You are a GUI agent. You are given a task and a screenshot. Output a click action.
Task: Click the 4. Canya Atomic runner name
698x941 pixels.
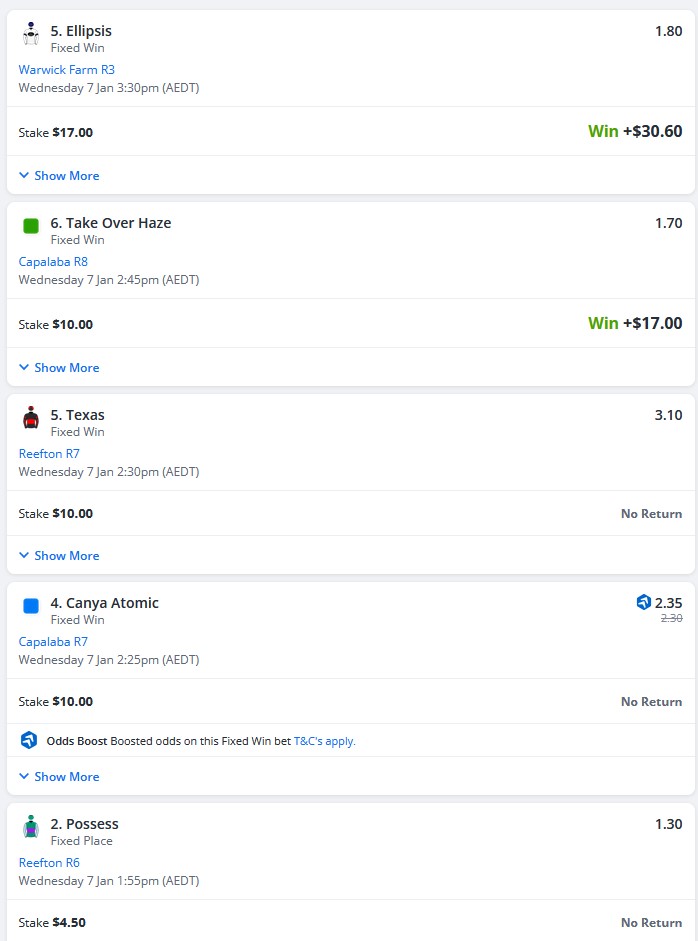pos(104,603)
